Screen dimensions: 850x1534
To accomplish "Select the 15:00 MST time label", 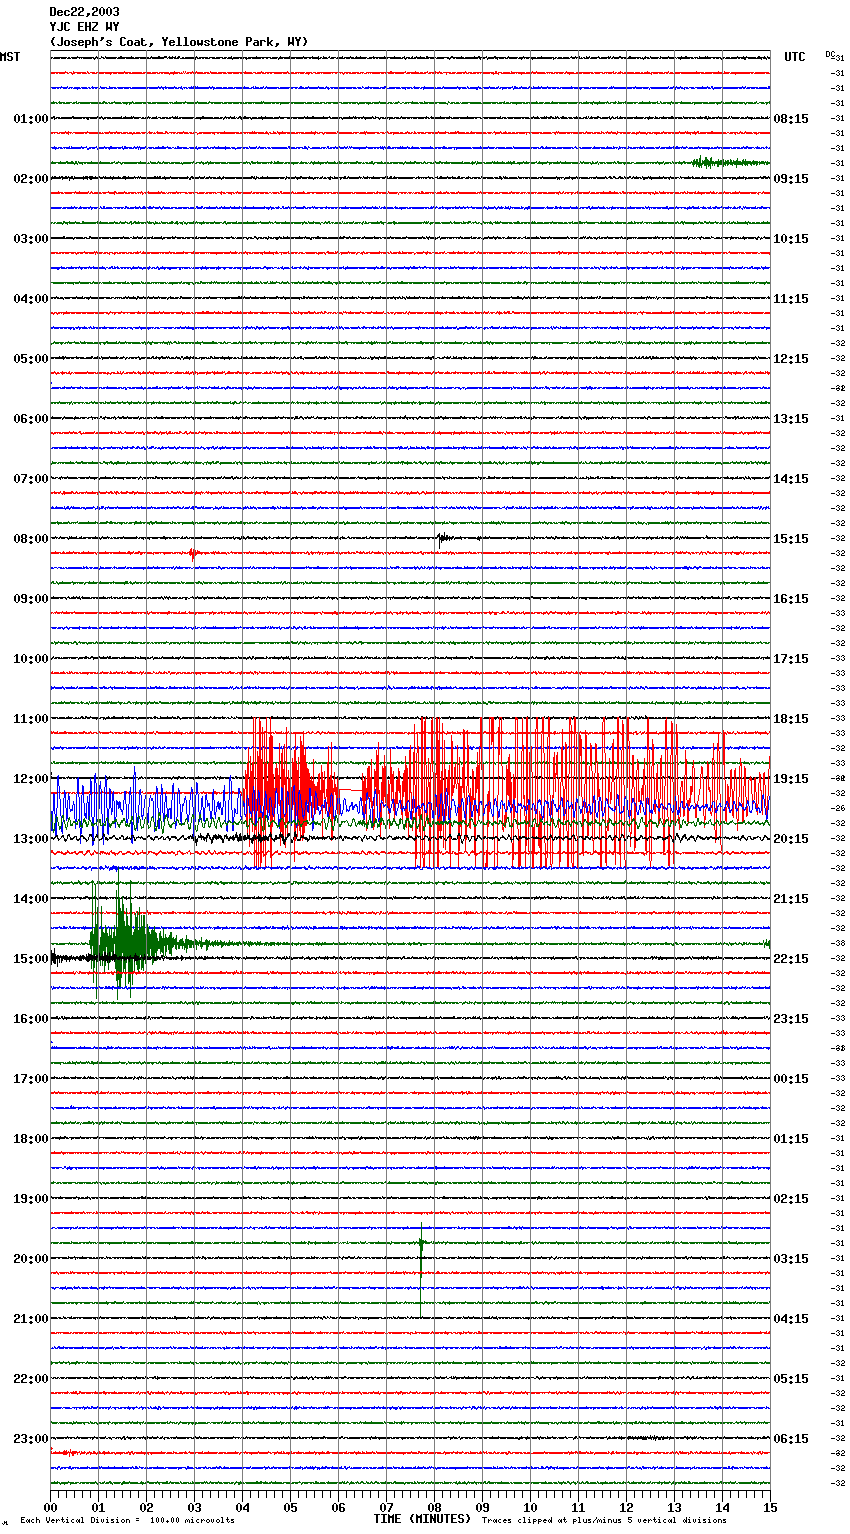I will coord(31,959).
